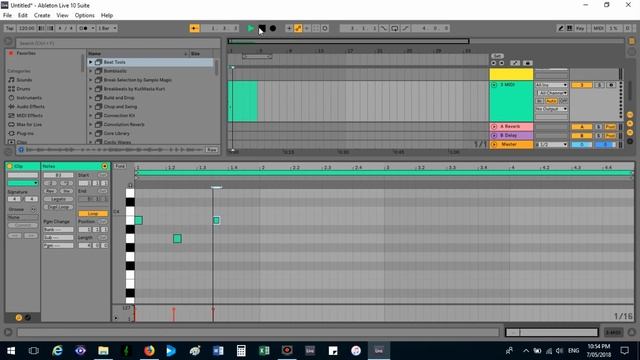
Task: Open the All Channels input channel dropdown
Action: (x=551, y=93)
